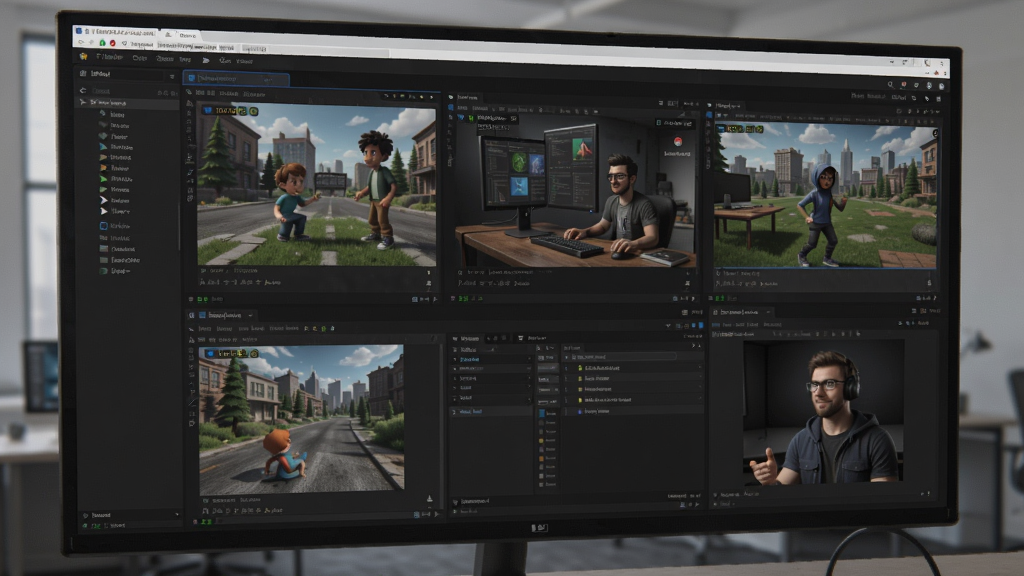This screenshot has height=576, width=1024.
Task: Pick the orange color swatch in the swatch column
Action: tap(541, 458)
